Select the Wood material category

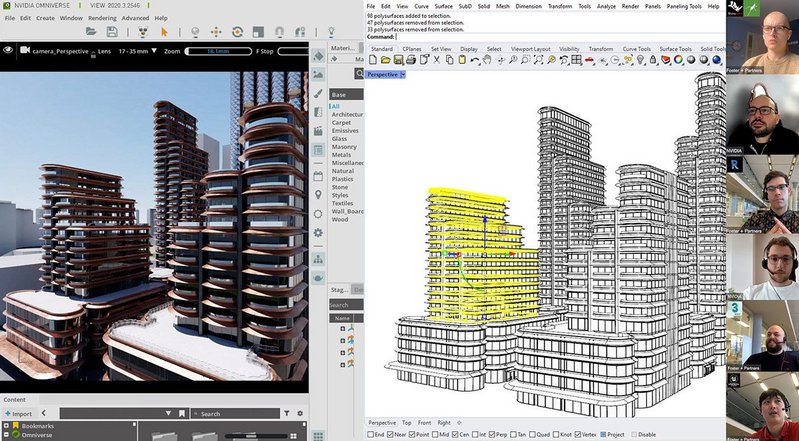(340, 219)
